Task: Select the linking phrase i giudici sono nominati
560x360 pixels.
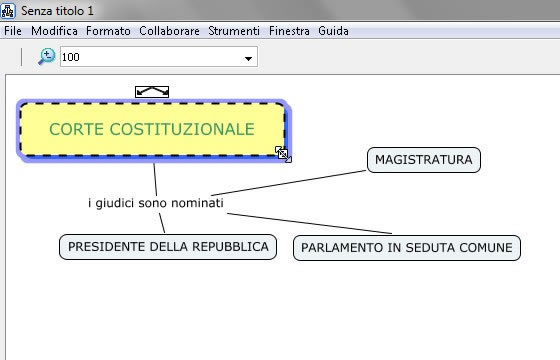Action: pos(156,203)
